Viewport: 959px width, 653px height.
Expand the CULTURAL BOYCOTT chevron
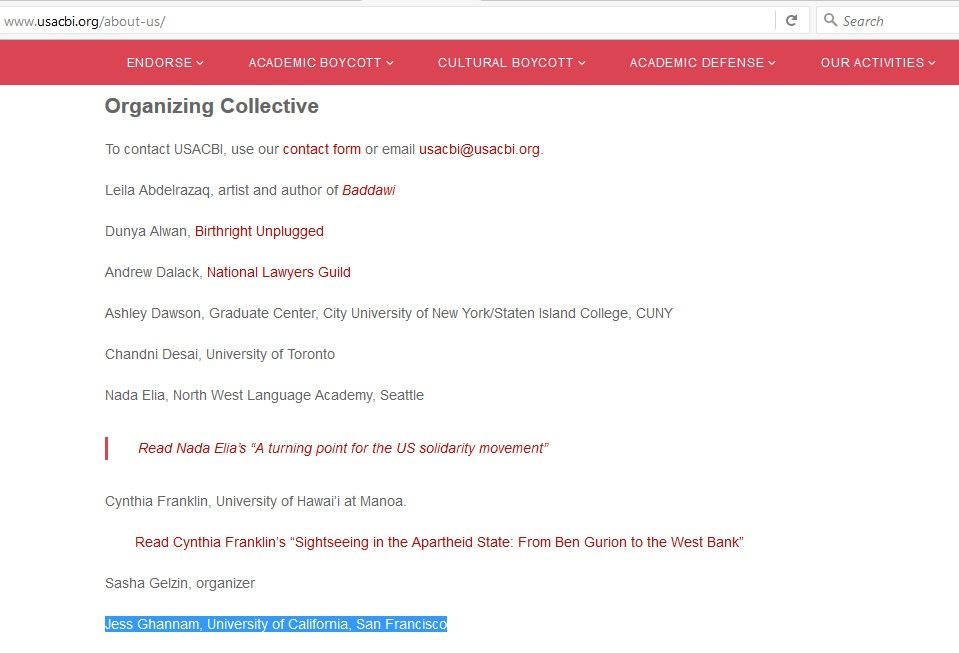[x=582, y=63]
